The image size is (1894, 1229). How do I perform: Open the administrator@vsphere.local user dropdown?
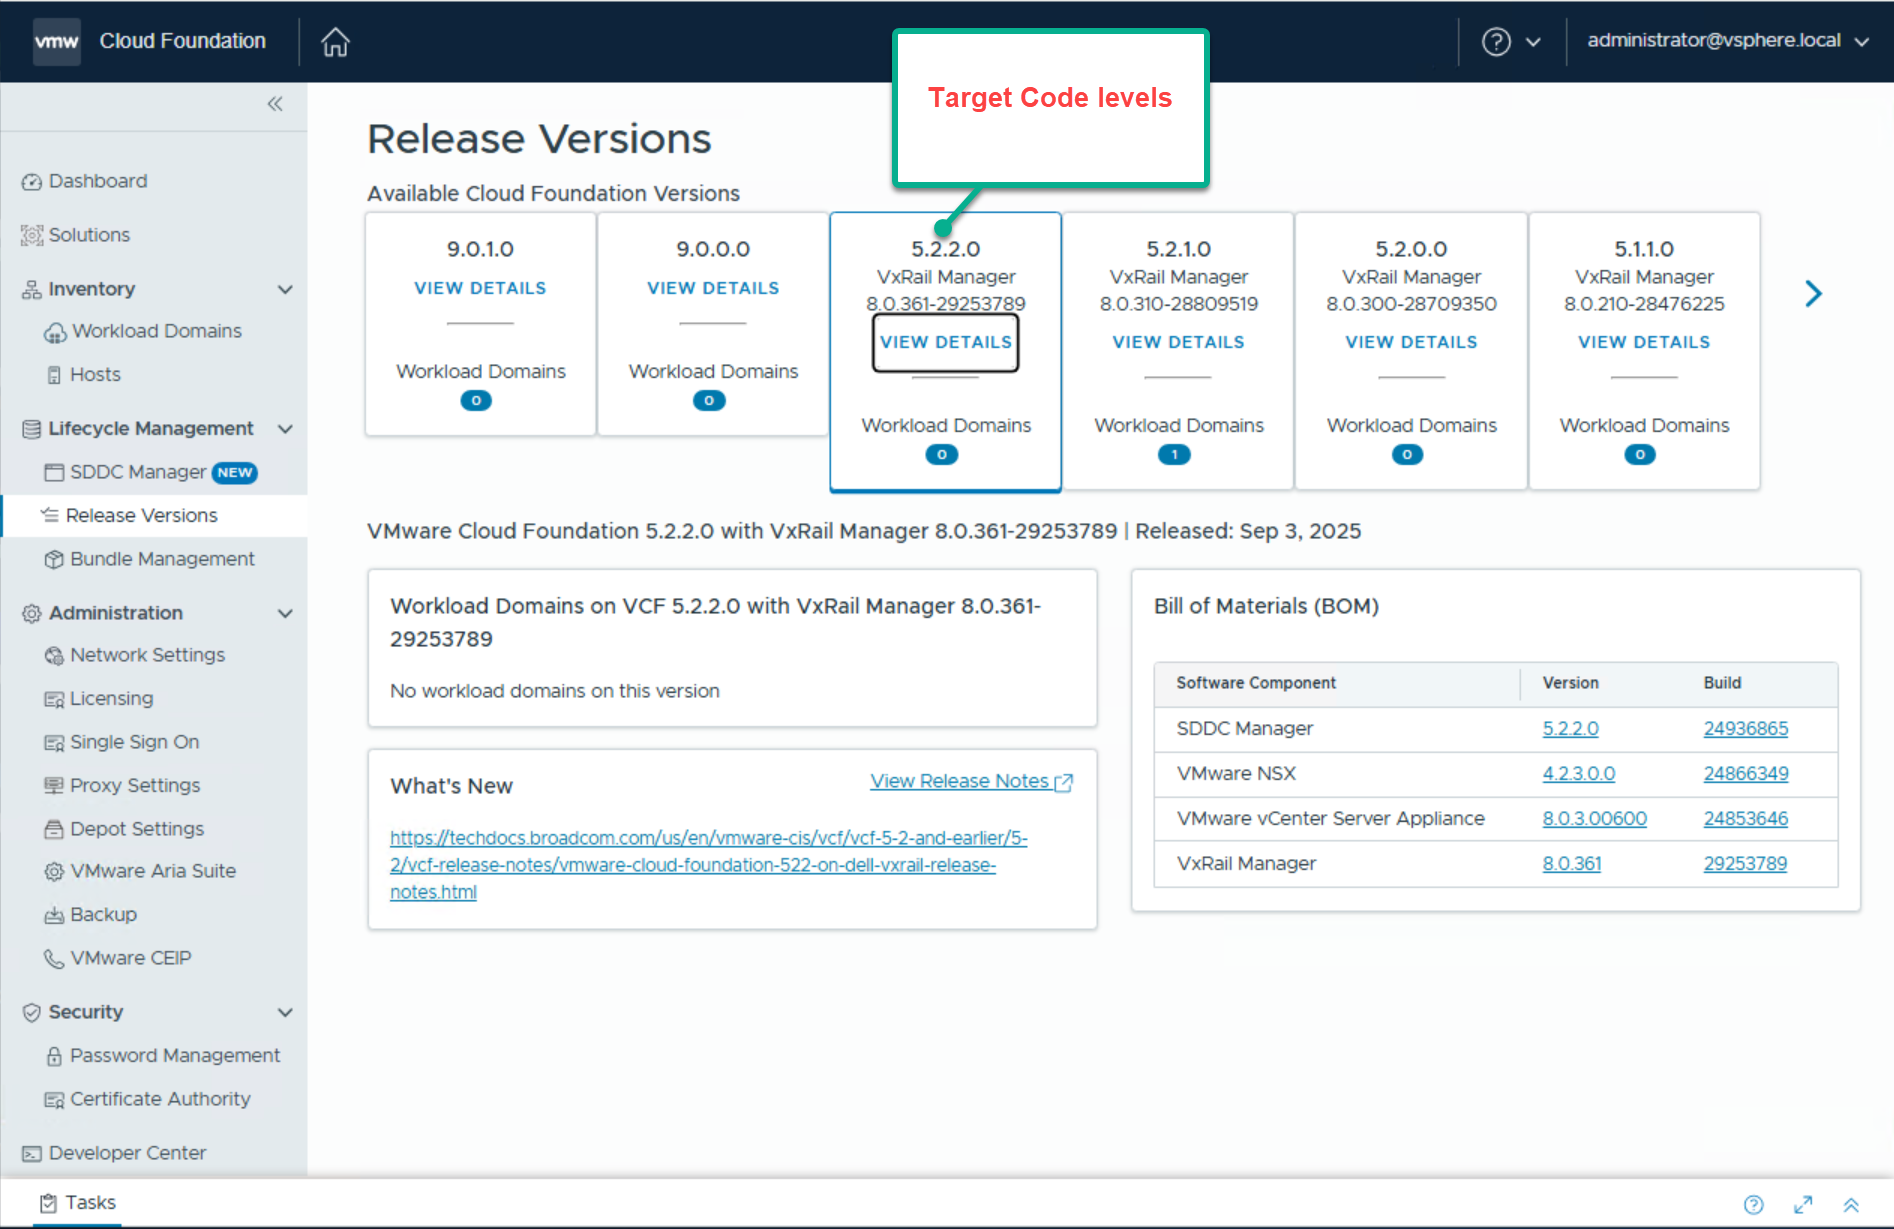pos(1727,41)
